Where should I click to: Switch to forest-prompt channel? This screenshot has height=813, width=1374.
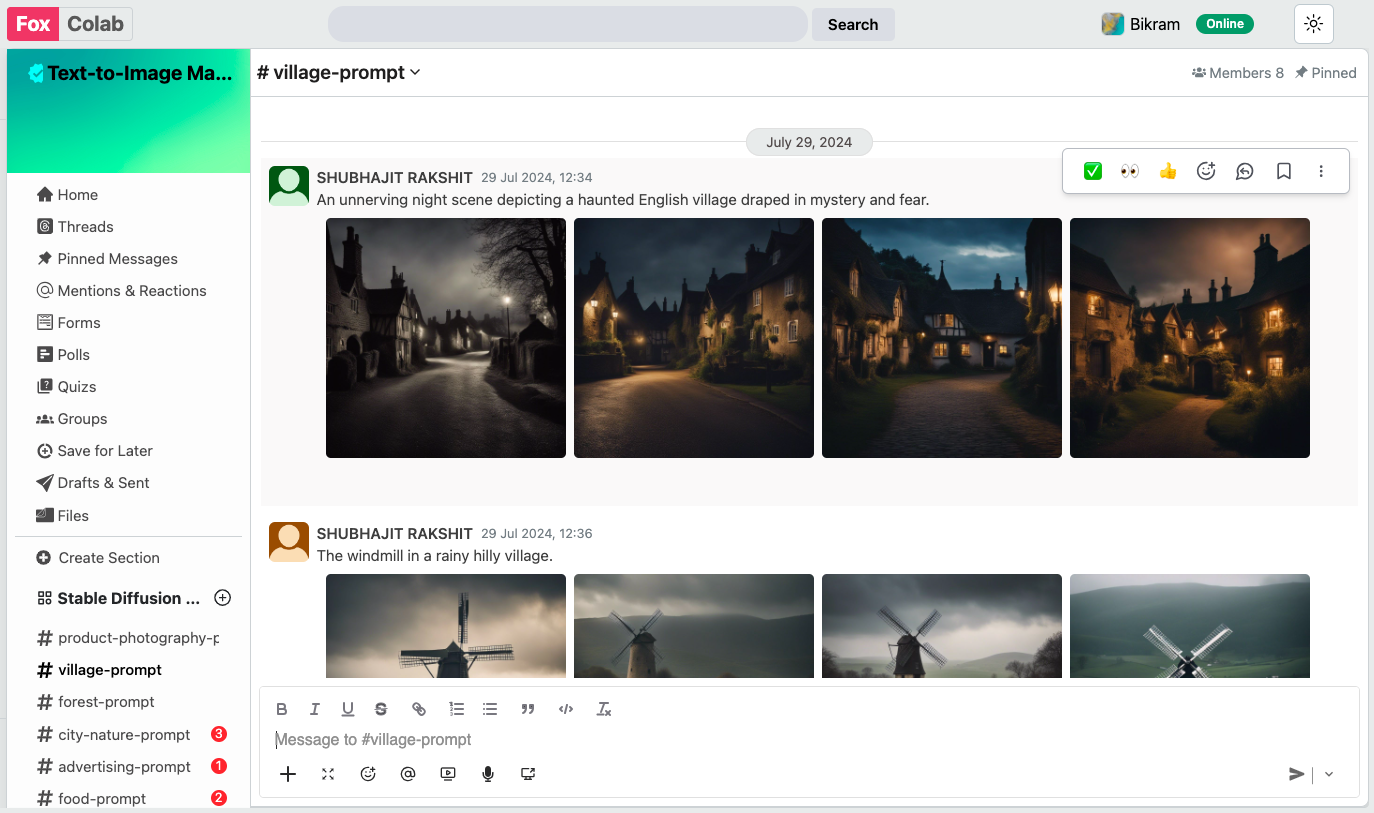coord(106,702)
